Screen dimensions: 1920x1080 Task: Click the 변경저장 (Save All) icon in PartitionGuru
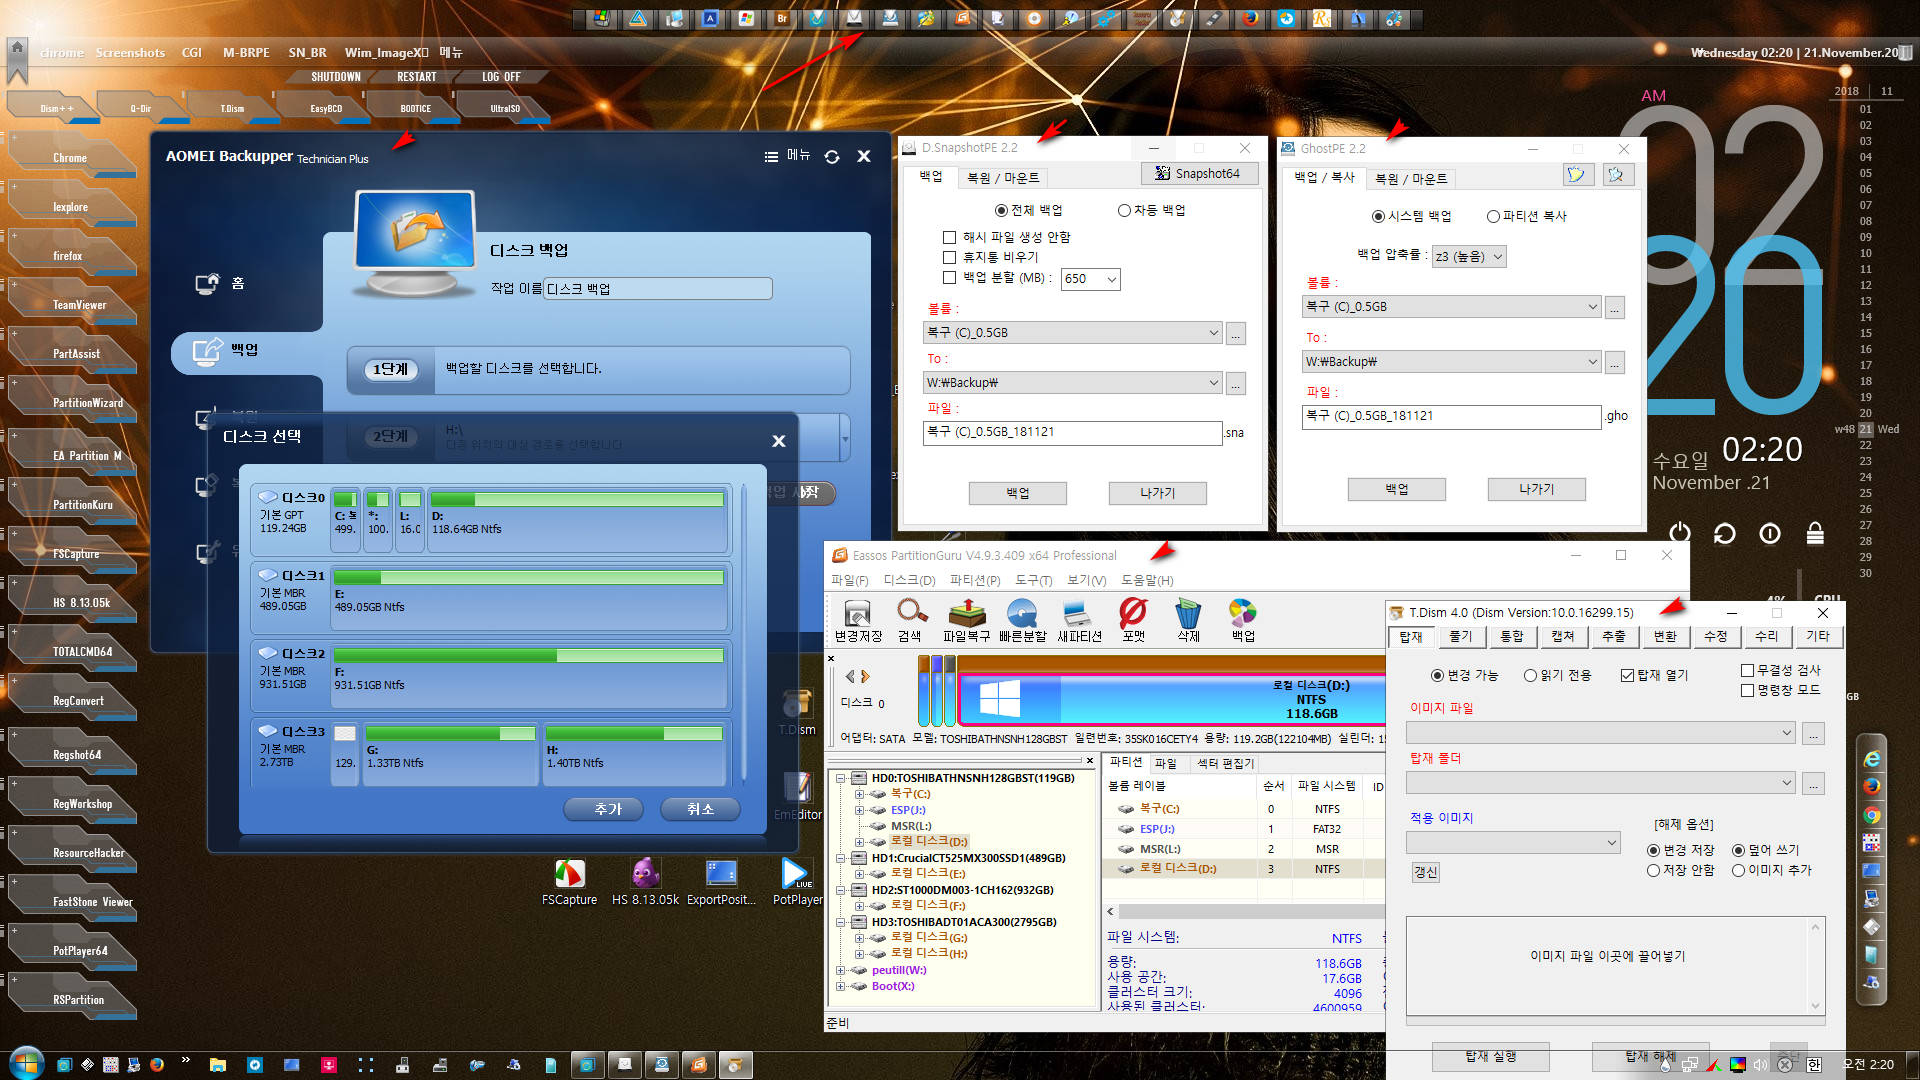pos(857,620)
